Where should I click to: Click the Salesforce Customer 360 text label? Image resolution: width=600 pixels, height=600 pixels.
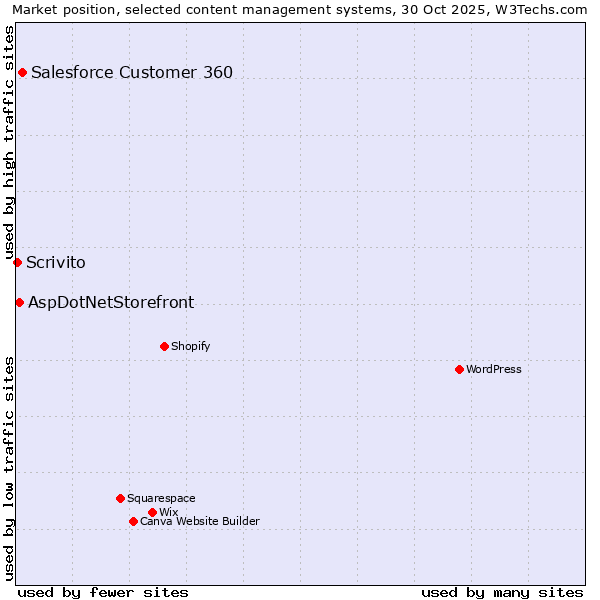click(x=132, y=72)
